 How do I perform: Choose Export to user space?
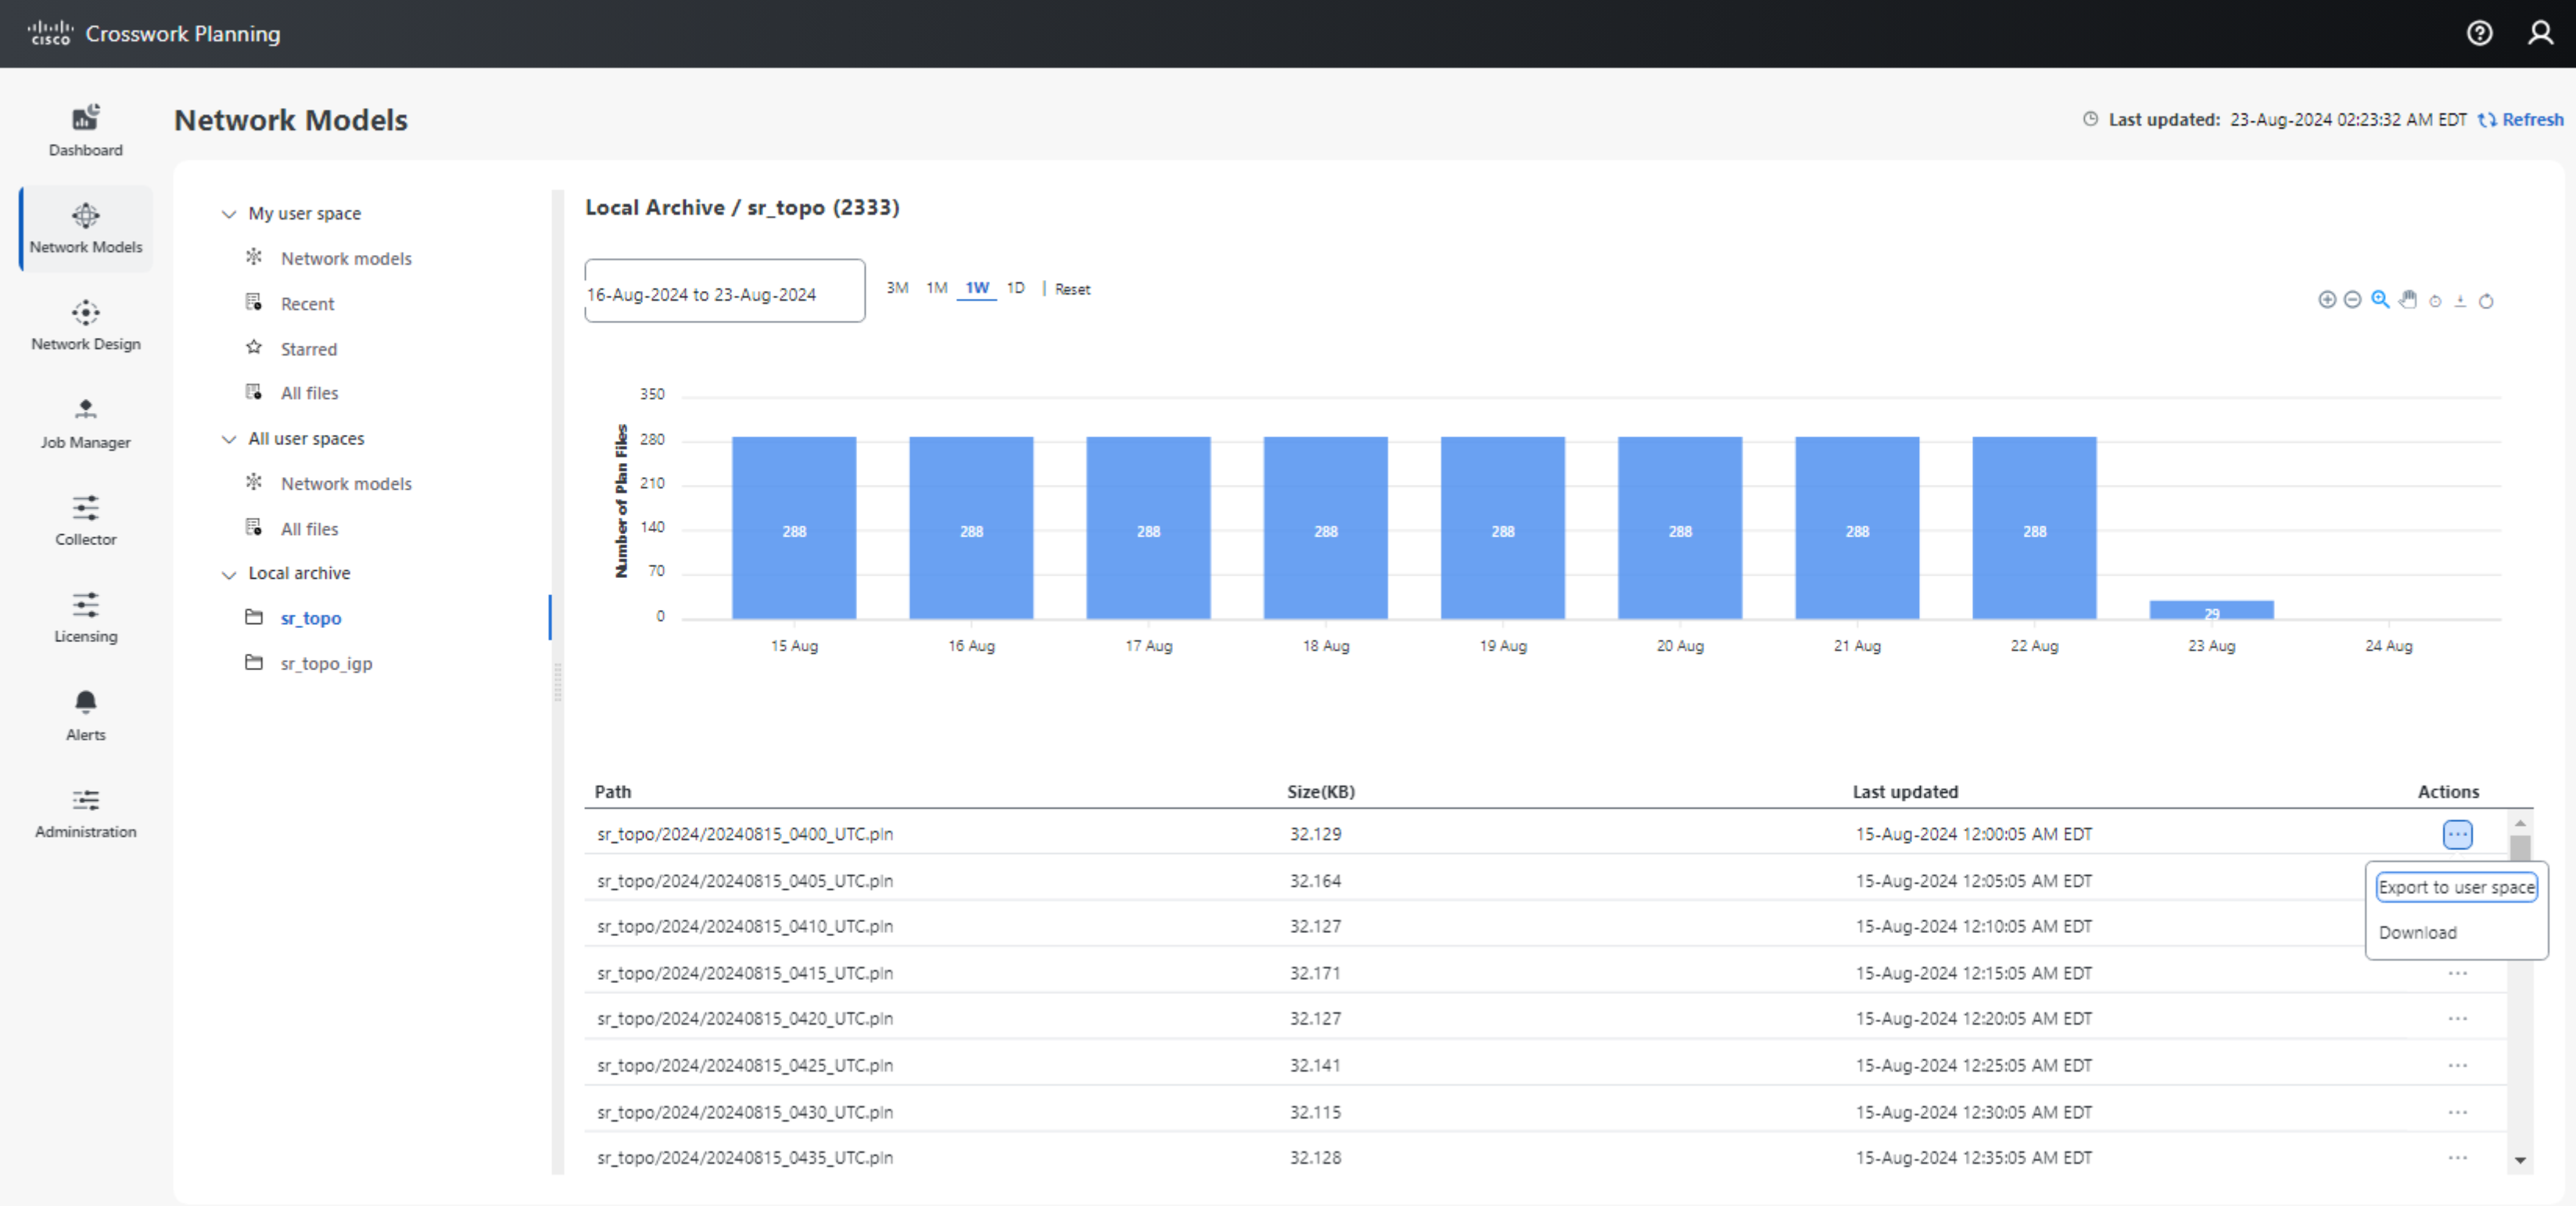click(x=2456, y=888)
